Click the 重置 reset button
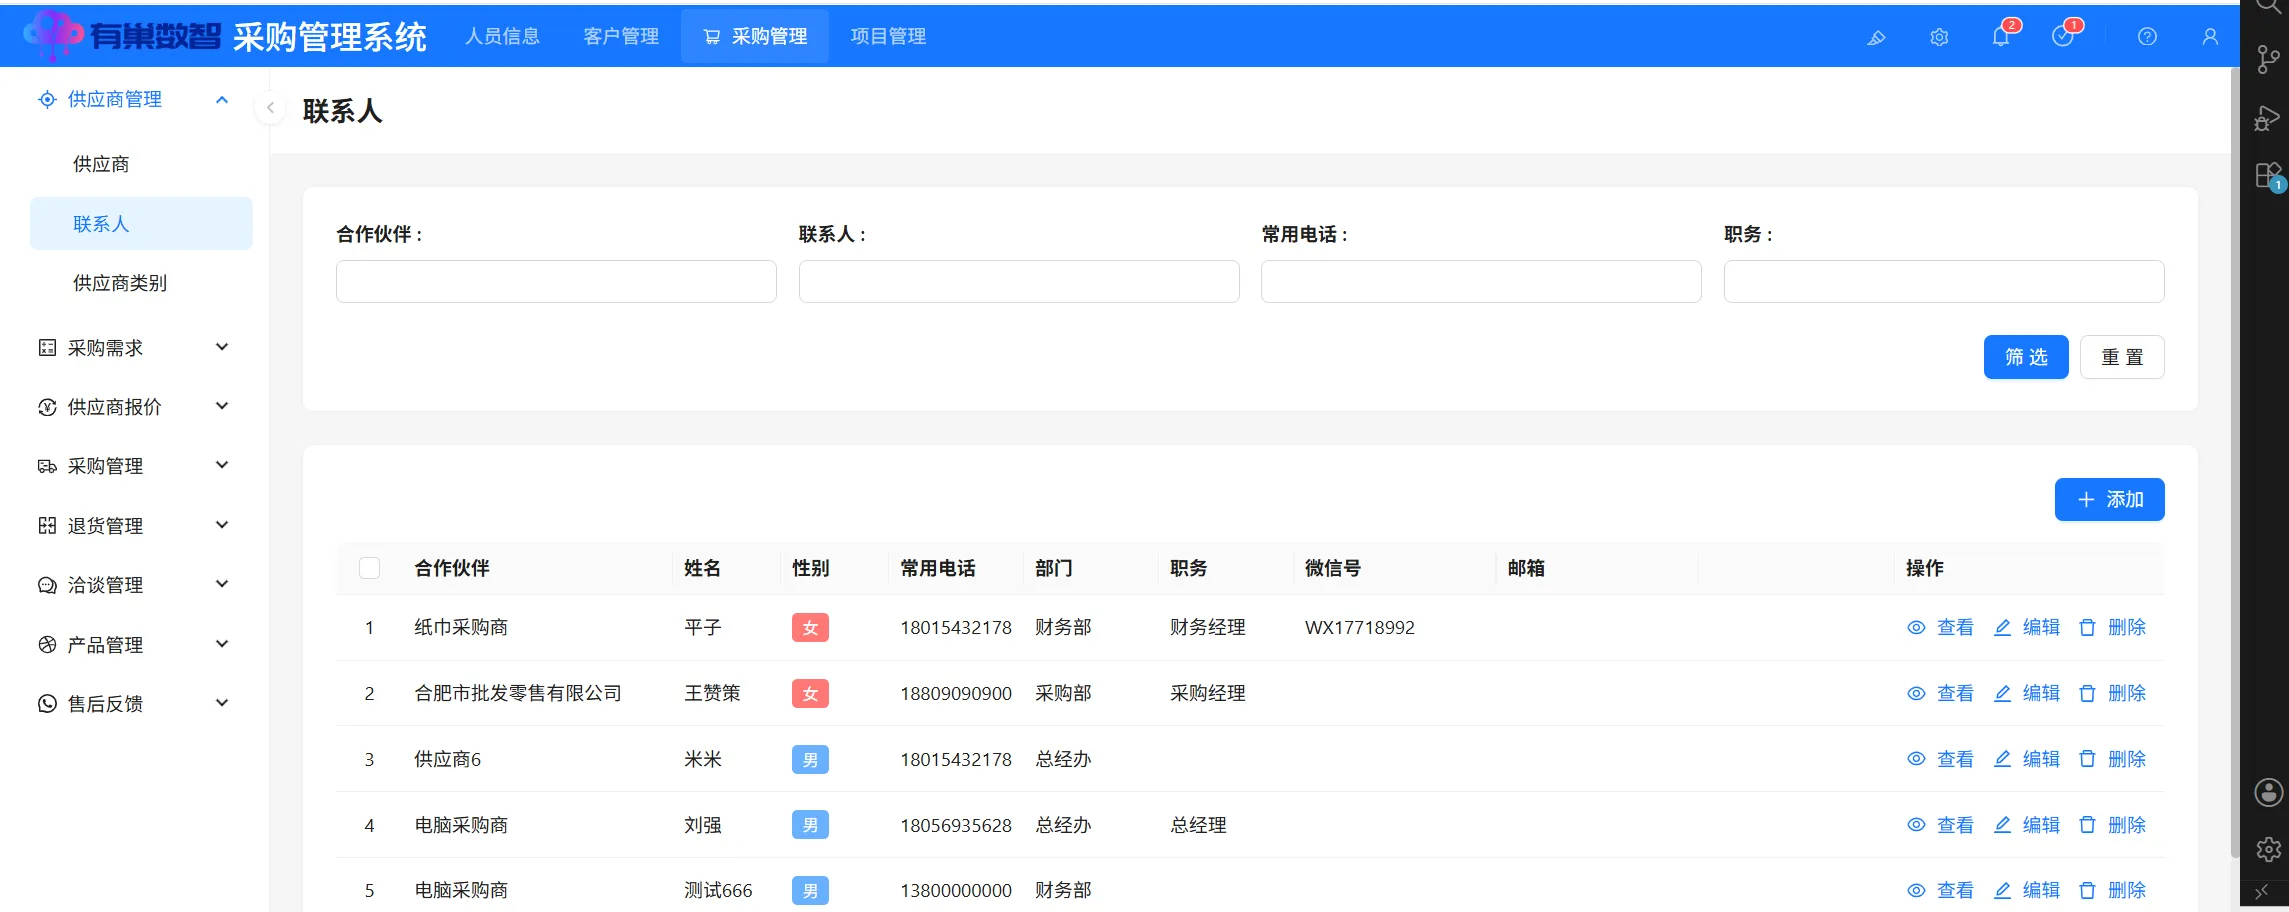 pos(2122,357)
